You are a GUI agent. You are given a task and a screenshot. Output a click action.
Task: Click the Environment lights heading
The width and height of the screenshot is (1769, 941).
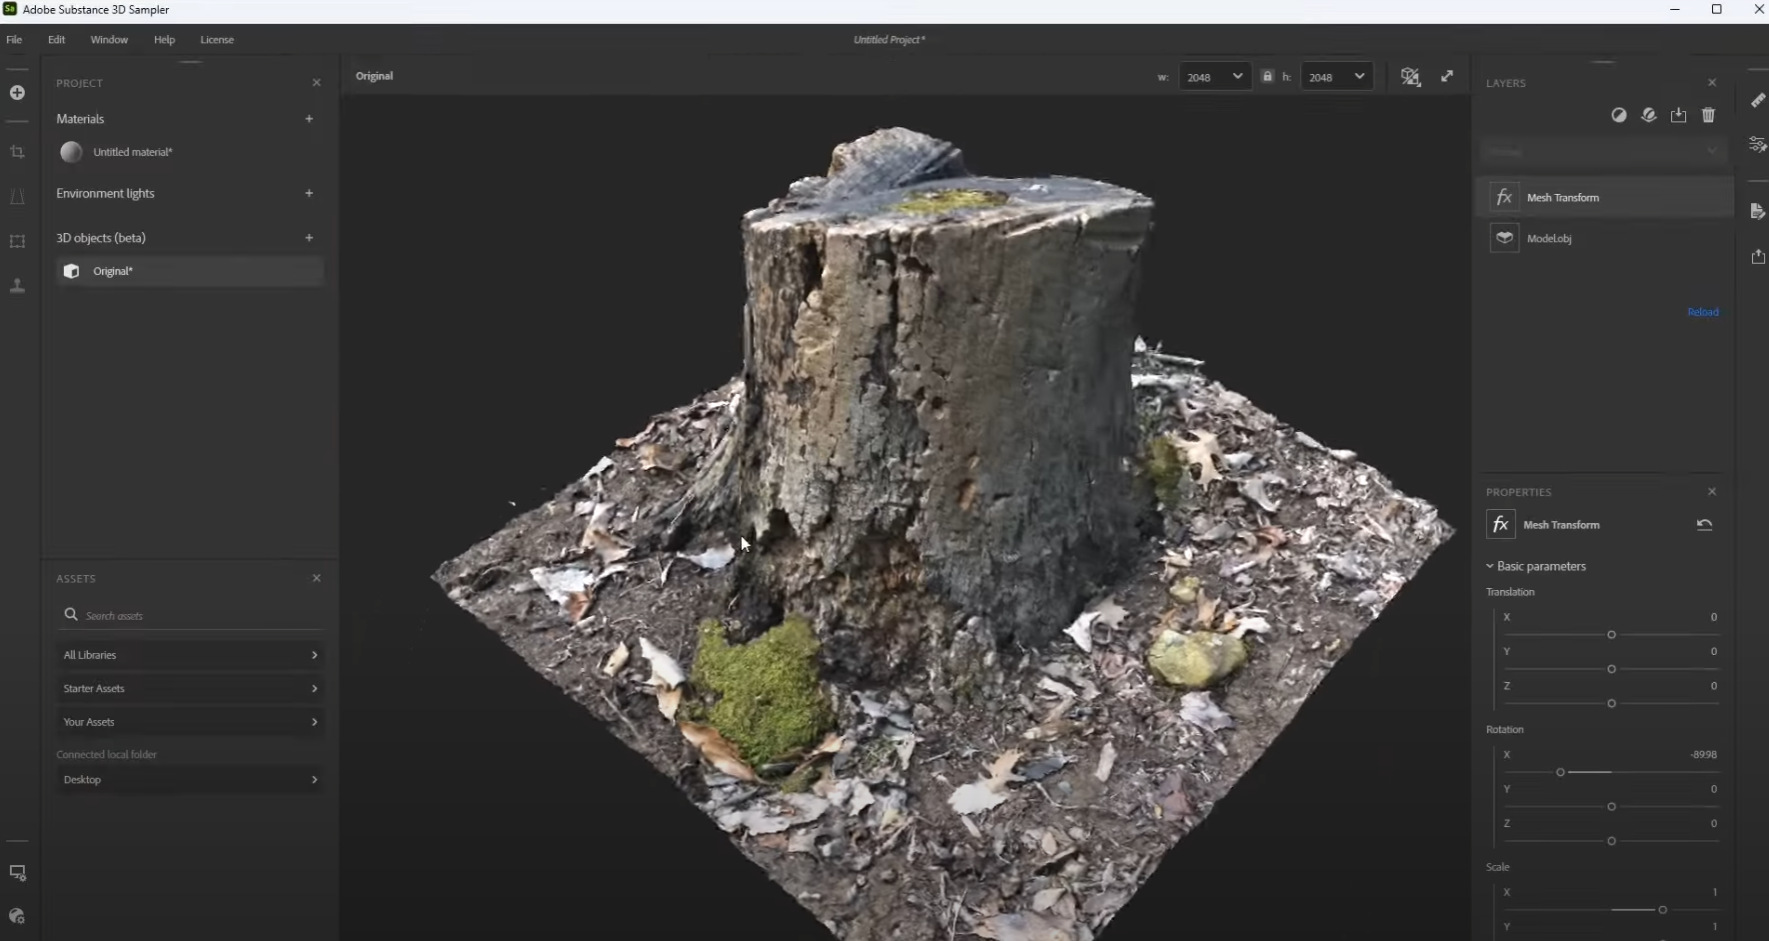pos(105,193)
